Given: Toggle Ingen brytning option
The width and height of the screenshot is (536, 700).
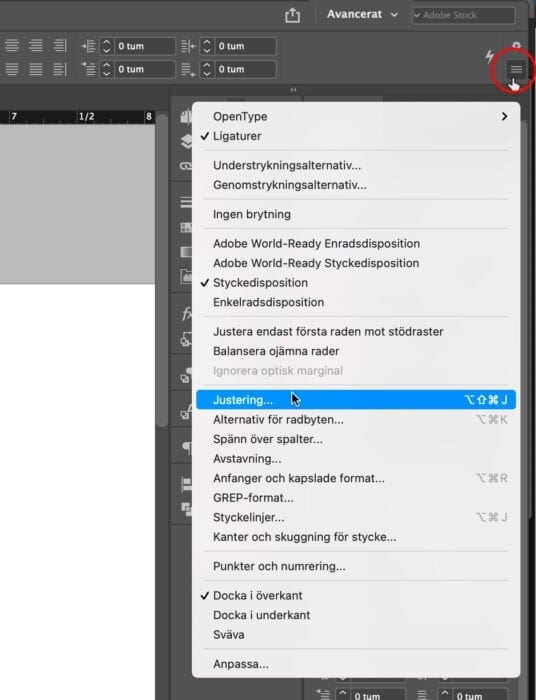Looking at the screenshot, I should 356,214.
